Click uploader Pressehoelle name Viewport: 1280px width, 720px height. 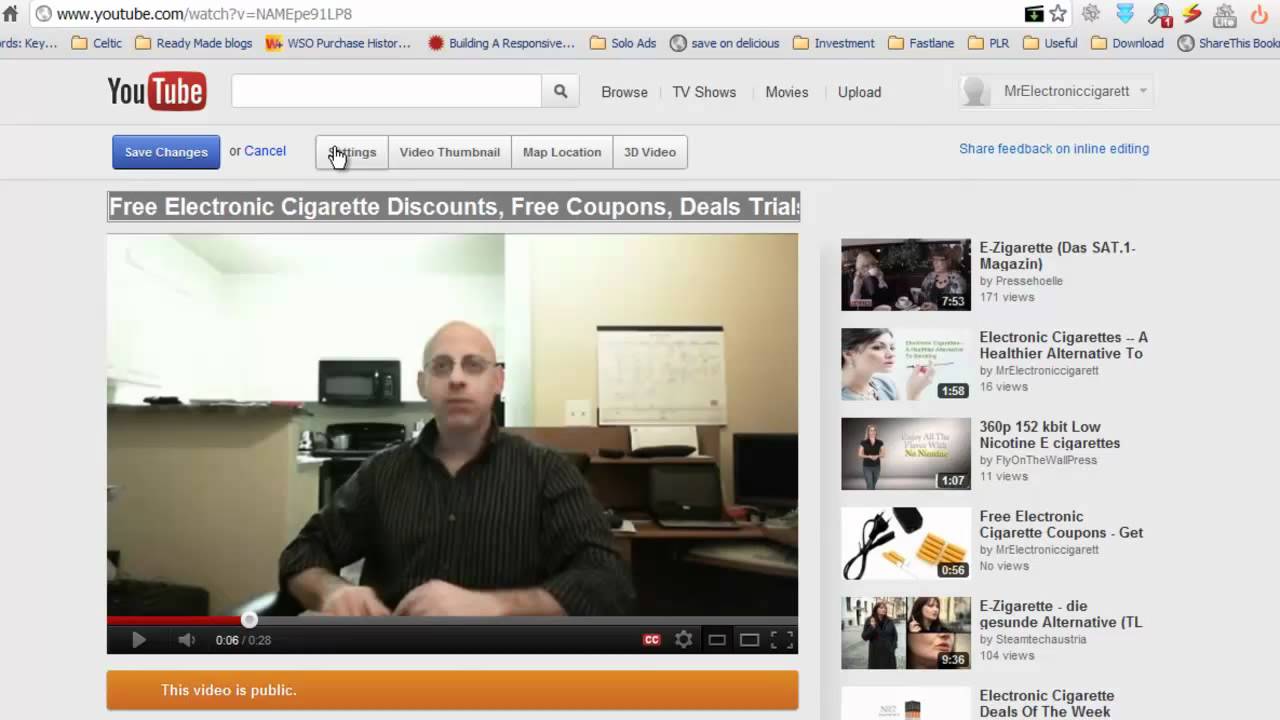click(x=1029, y=281)
